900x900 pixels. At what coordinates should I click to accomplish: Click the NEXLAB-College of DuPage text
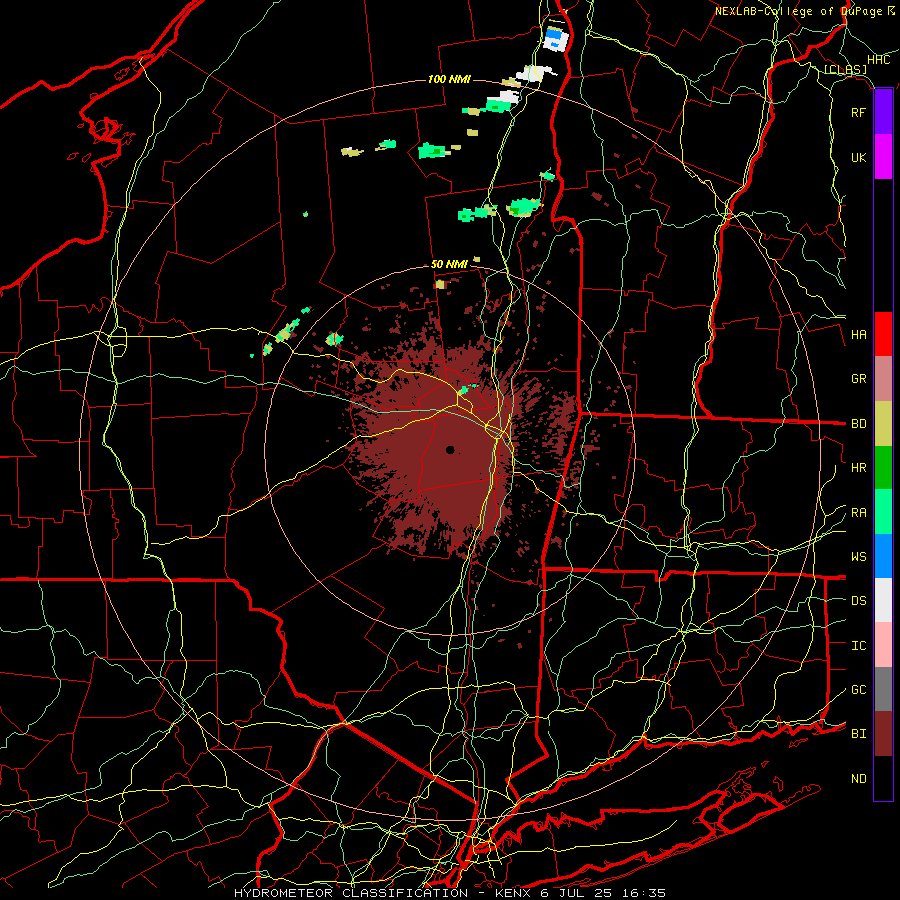tap(800, 11)
